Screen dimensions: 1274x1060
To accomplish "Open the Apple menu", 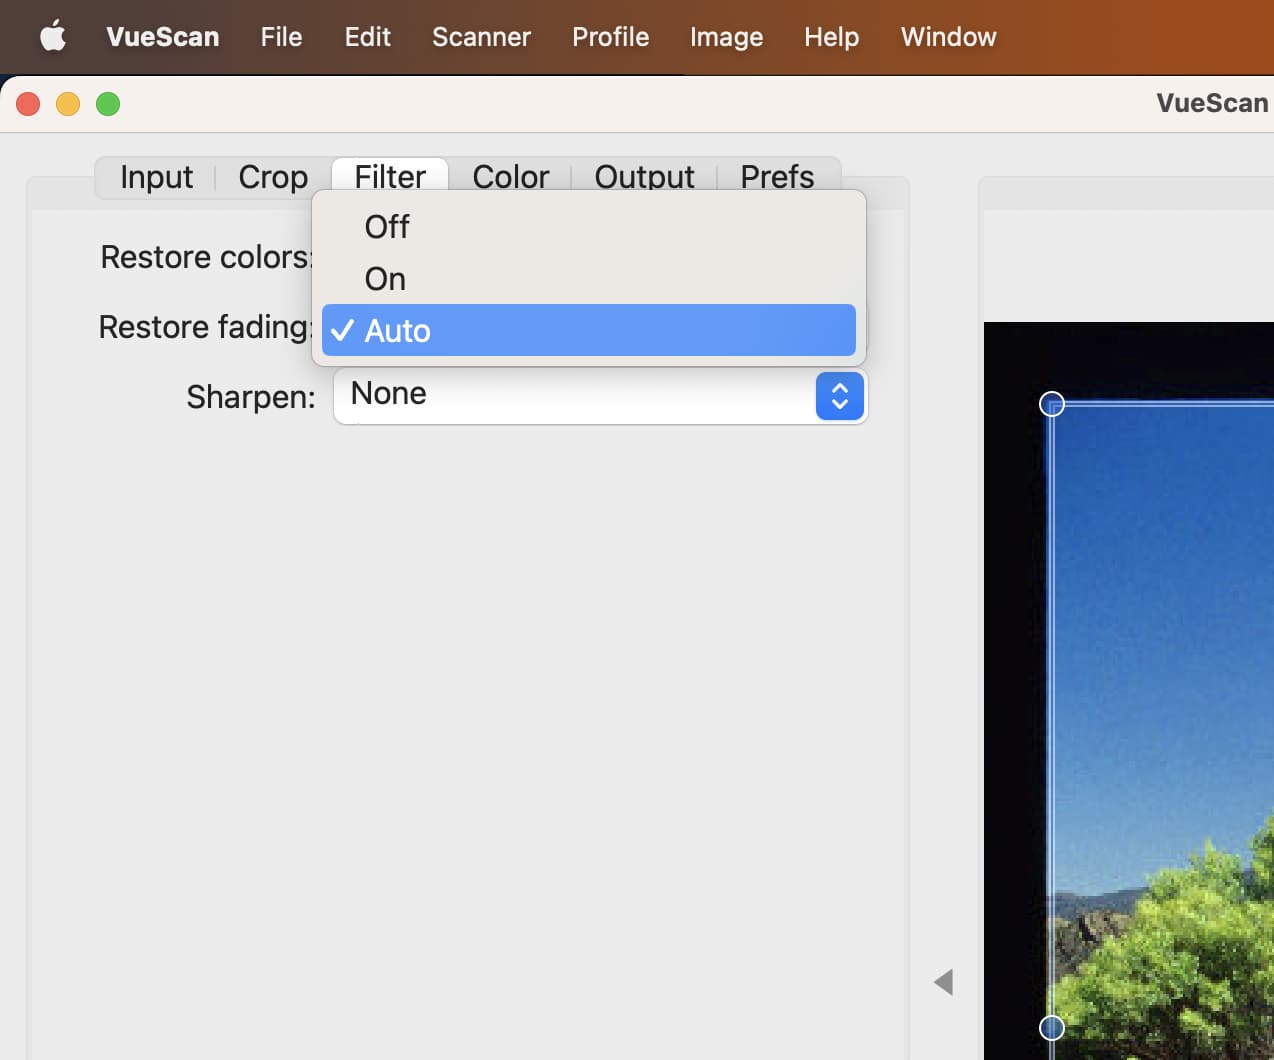I will (52, 37).
